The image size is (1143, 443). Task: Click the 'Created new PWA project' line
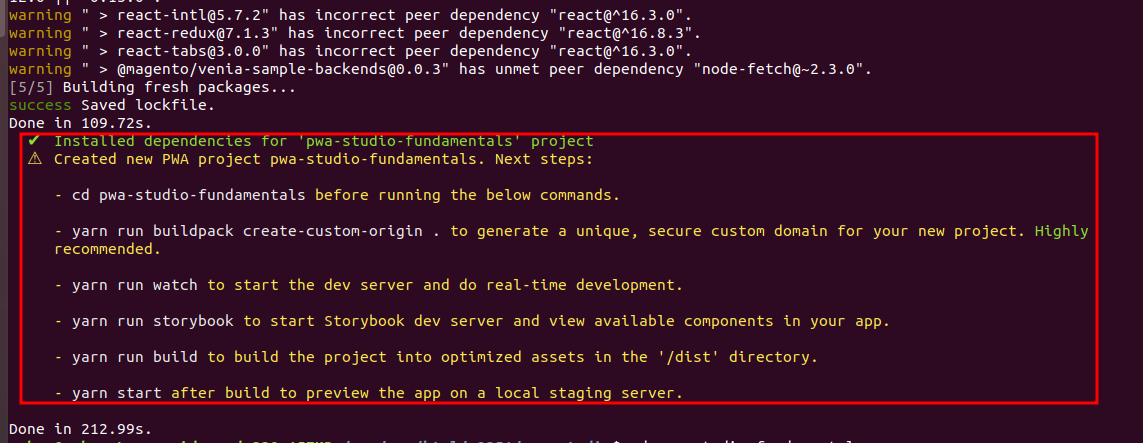click(324, 160)
